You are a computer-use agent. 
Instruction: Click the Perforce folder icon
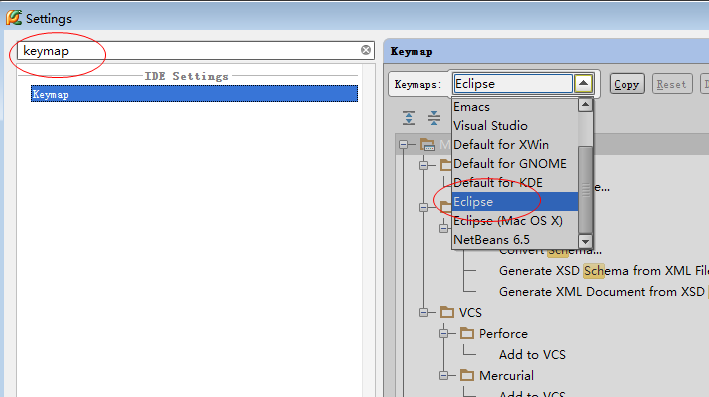coord(467,333)
